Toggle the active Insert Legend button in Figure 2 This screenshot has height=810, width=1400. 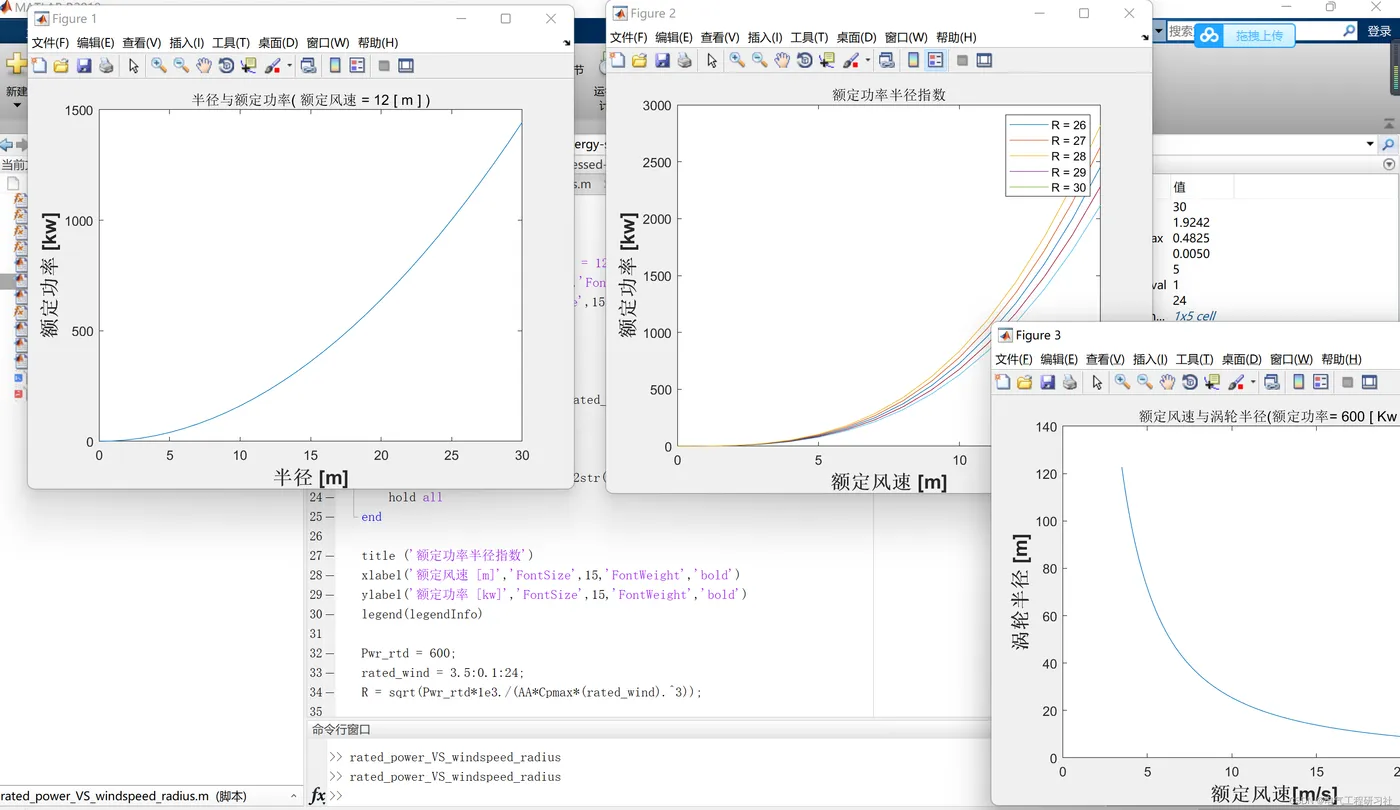pos(935,60)
